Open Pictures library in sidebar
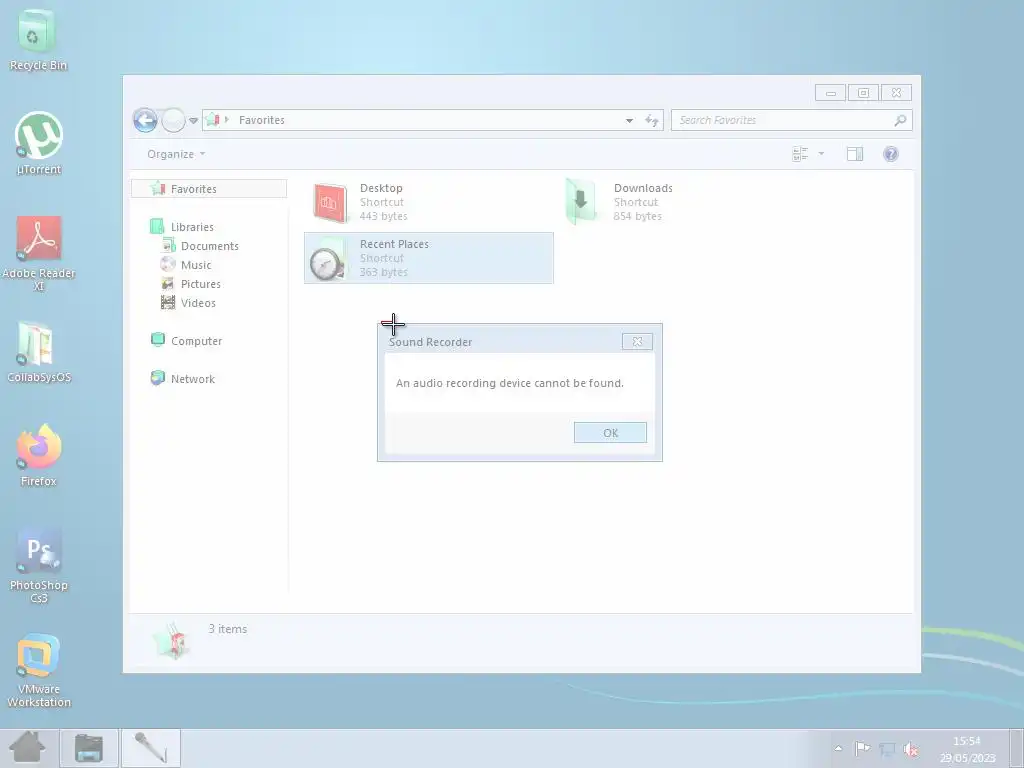 click(x=191, y=284)
